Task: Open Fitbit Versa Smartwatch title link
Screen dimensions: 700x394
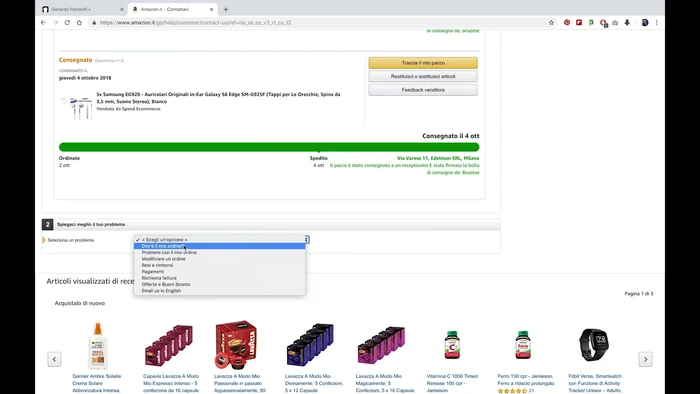Action: pyautogui.click(x=595, y=383)
